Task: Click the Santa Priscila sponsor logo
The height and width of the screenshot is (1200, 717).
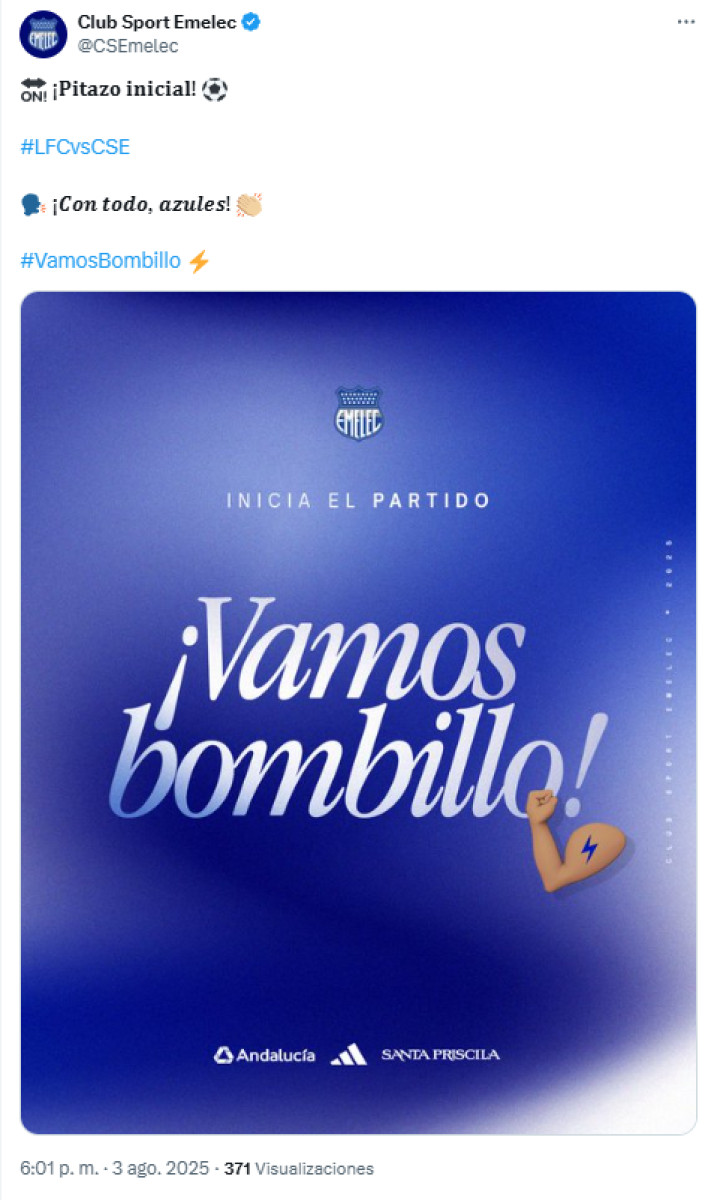Action: (x=440, y=1055)
